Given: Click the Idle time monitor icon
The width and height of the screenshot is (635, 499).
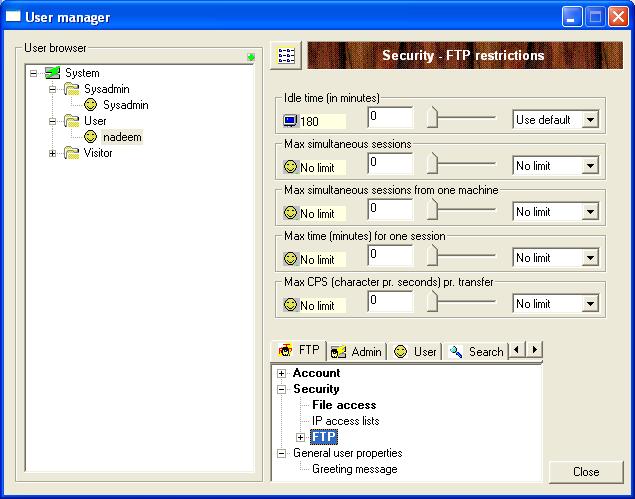Looking at the screenshot, I should pyautogui.click(x=291, y=121).
